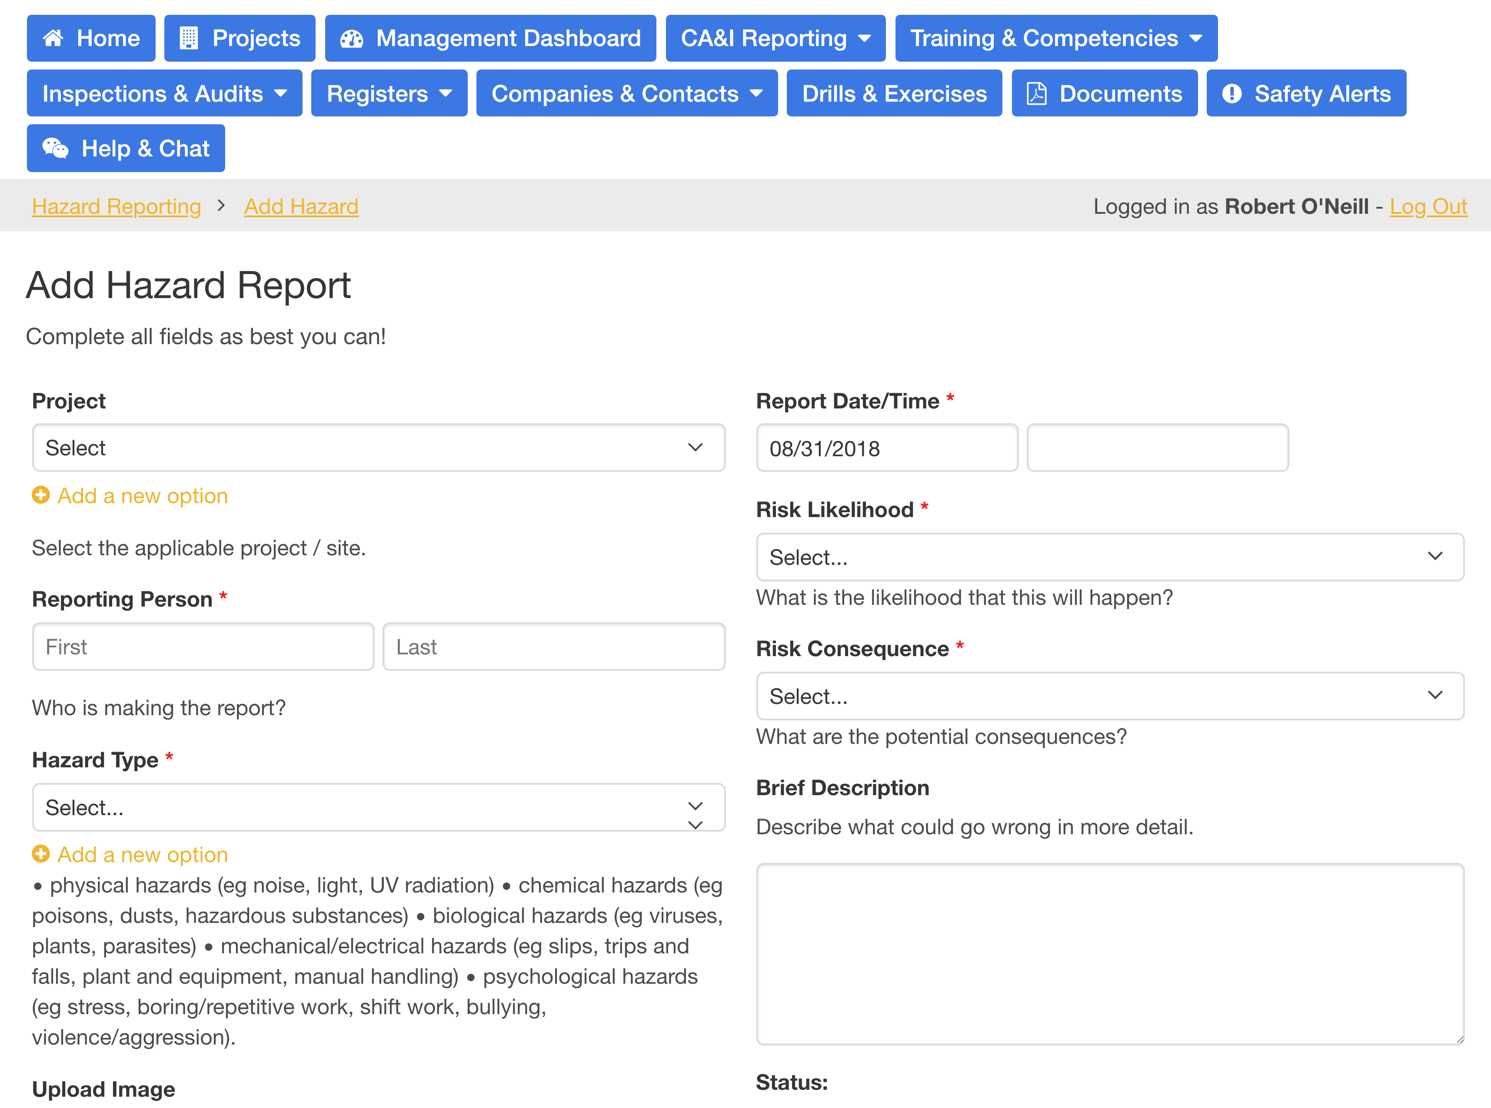The image size is (1491, 1108).
Task: Open the Drills & Exercises page
Action: coord(894,93)
